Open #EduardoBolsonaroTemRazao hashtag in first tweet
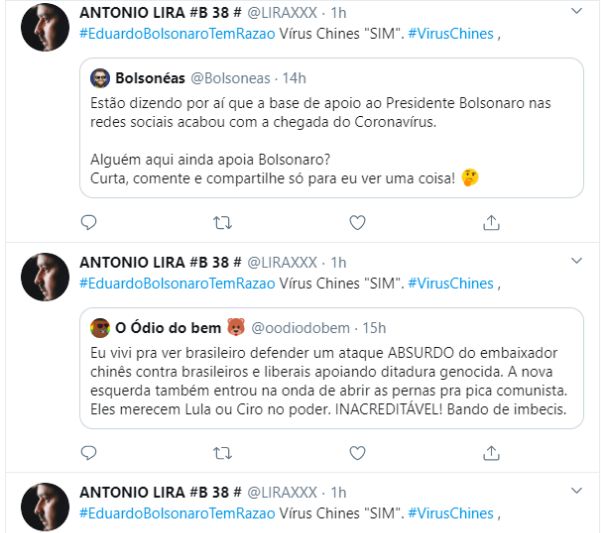 click(177, 34)
